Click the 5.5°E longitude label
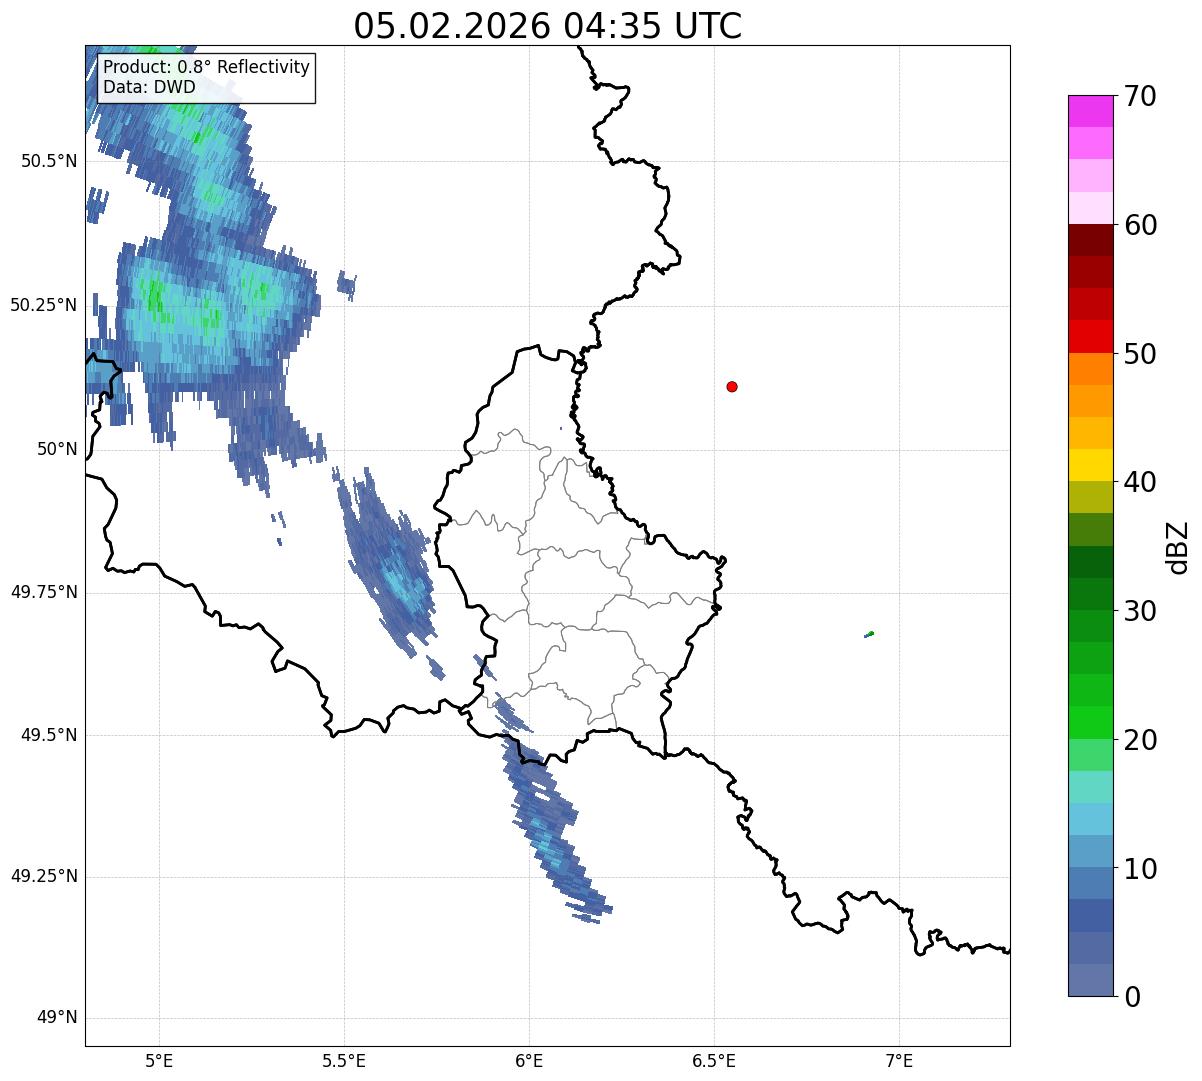 [344, 1060]
